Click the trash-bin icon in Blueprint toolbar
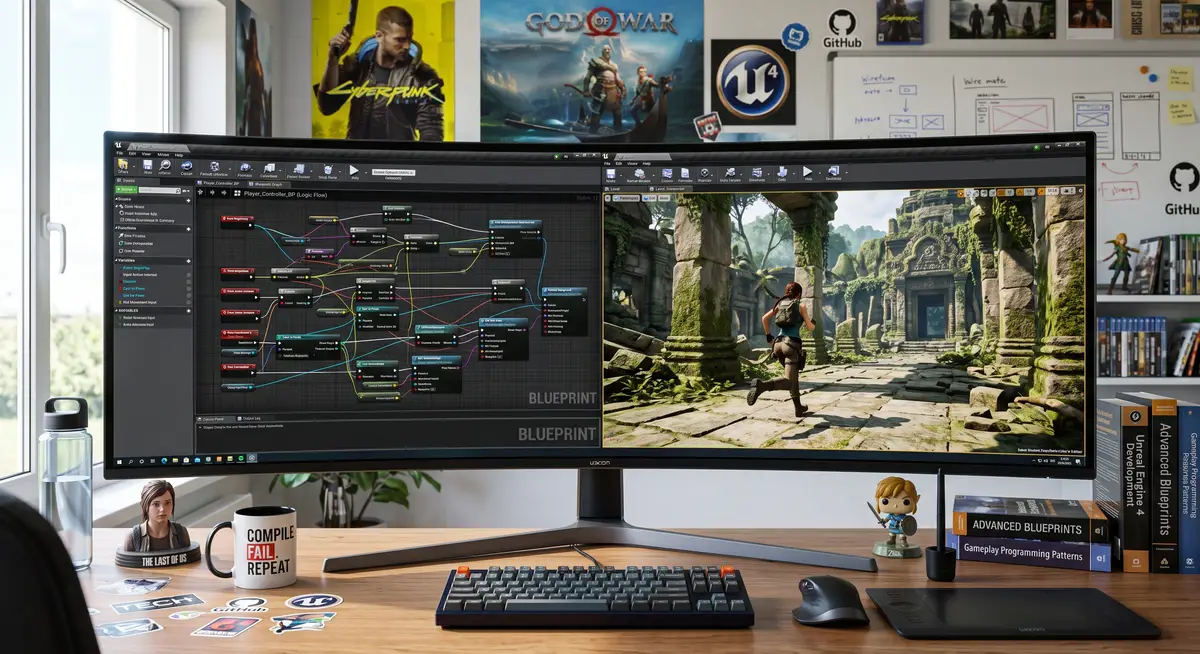The image size is (1200, 654). pyautogui.click(x=328, y=169)
